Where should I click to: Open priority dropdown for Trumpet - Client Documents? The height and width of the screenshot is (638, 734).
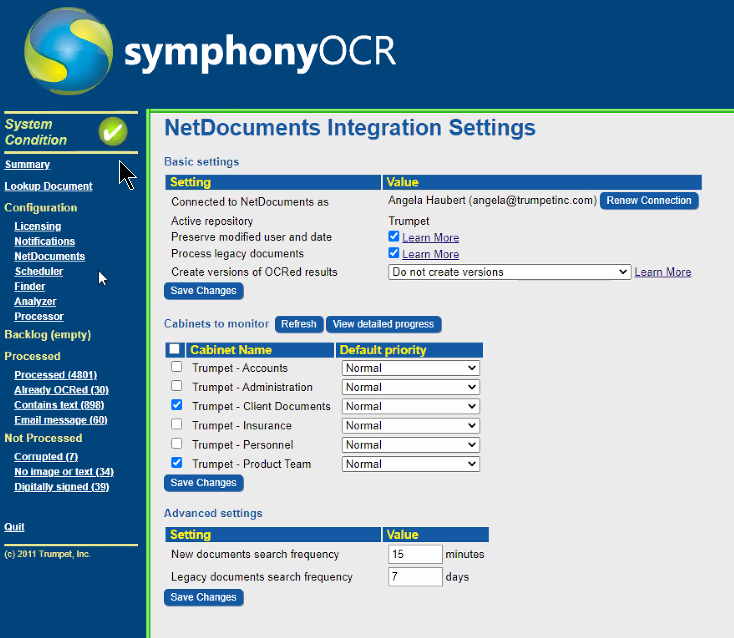coord(411,406)
